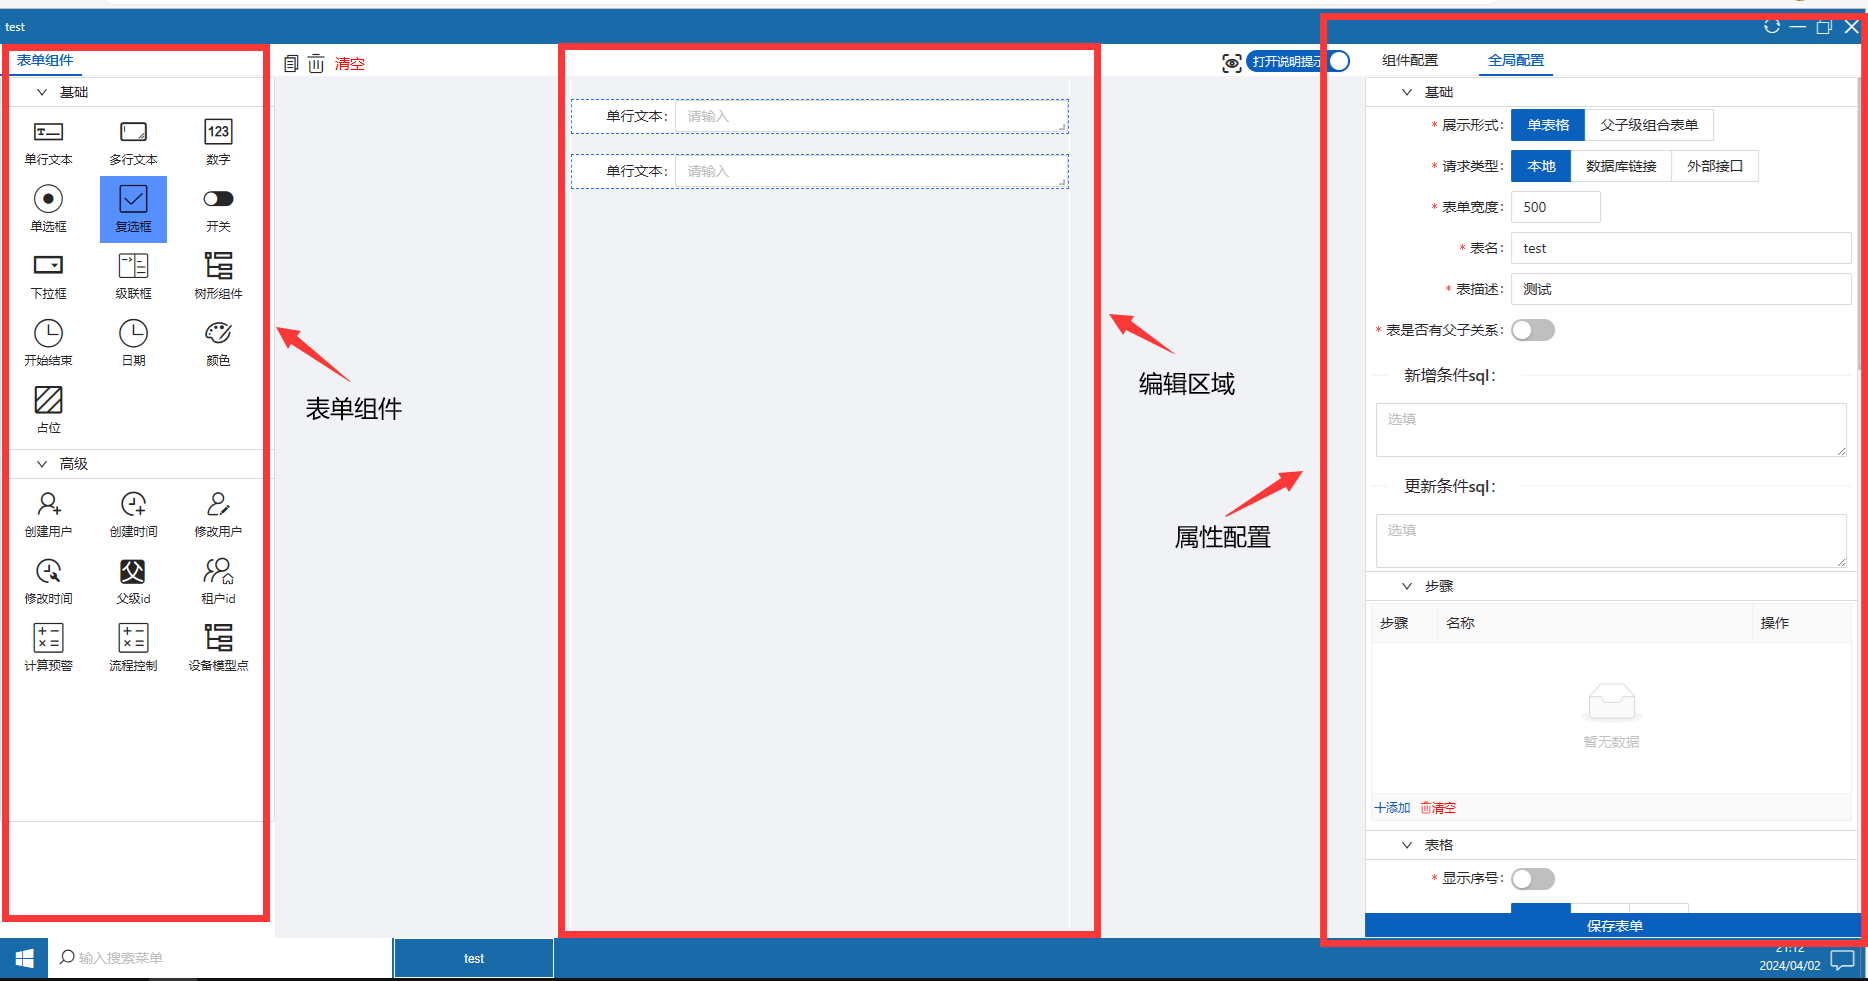Image resolution: width=1868 pixels, height=981 pixels.
Task: Toggle the 打开说明提示 switch
Action: click(x=1298, y=61)
